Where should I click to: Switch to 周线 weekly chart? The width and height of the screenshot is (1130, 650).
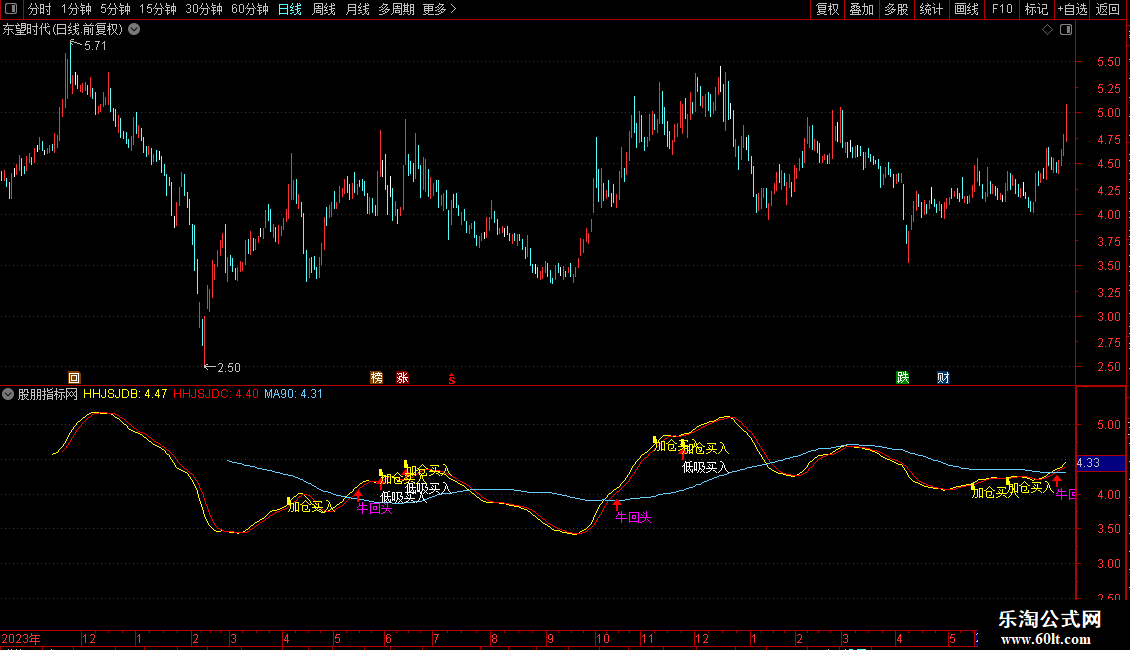[x=324, y=9]
